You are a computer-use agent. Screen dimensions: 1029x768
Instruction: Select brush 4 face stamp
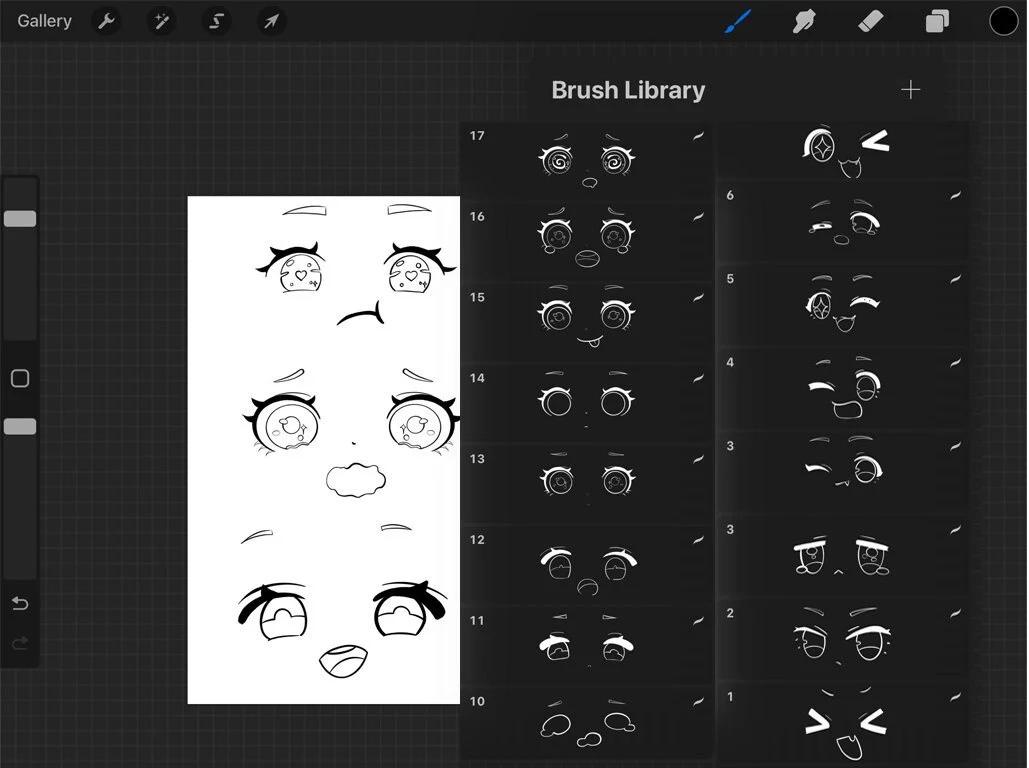(844, 390)
